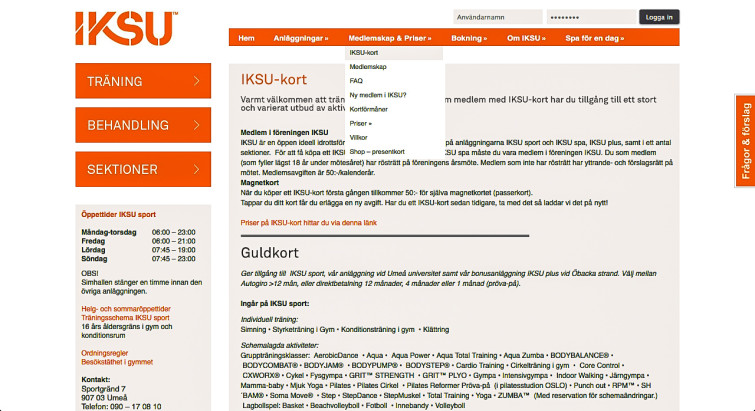The height and width of the screenshot is (411, 755).
Task: Follow the Priser på IKSU-kort link
Action: pos(309,223)
